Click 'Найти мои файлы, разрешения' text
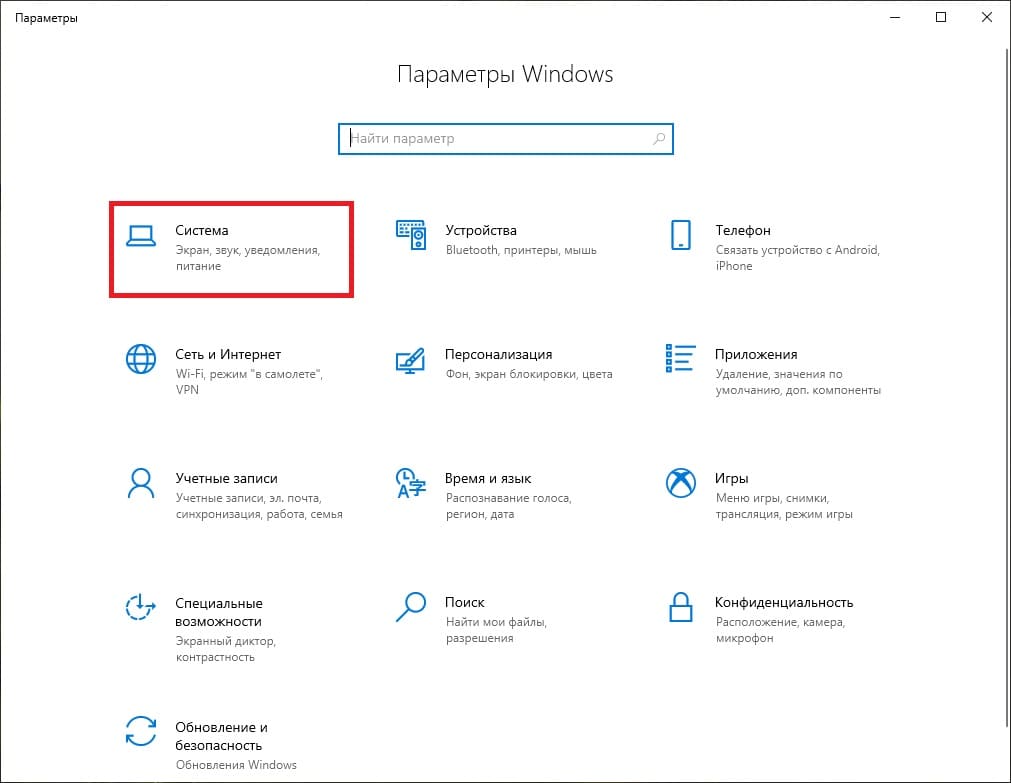This screenshot has width=1011, height=783. pyautogui.click(x=496, y=630)
